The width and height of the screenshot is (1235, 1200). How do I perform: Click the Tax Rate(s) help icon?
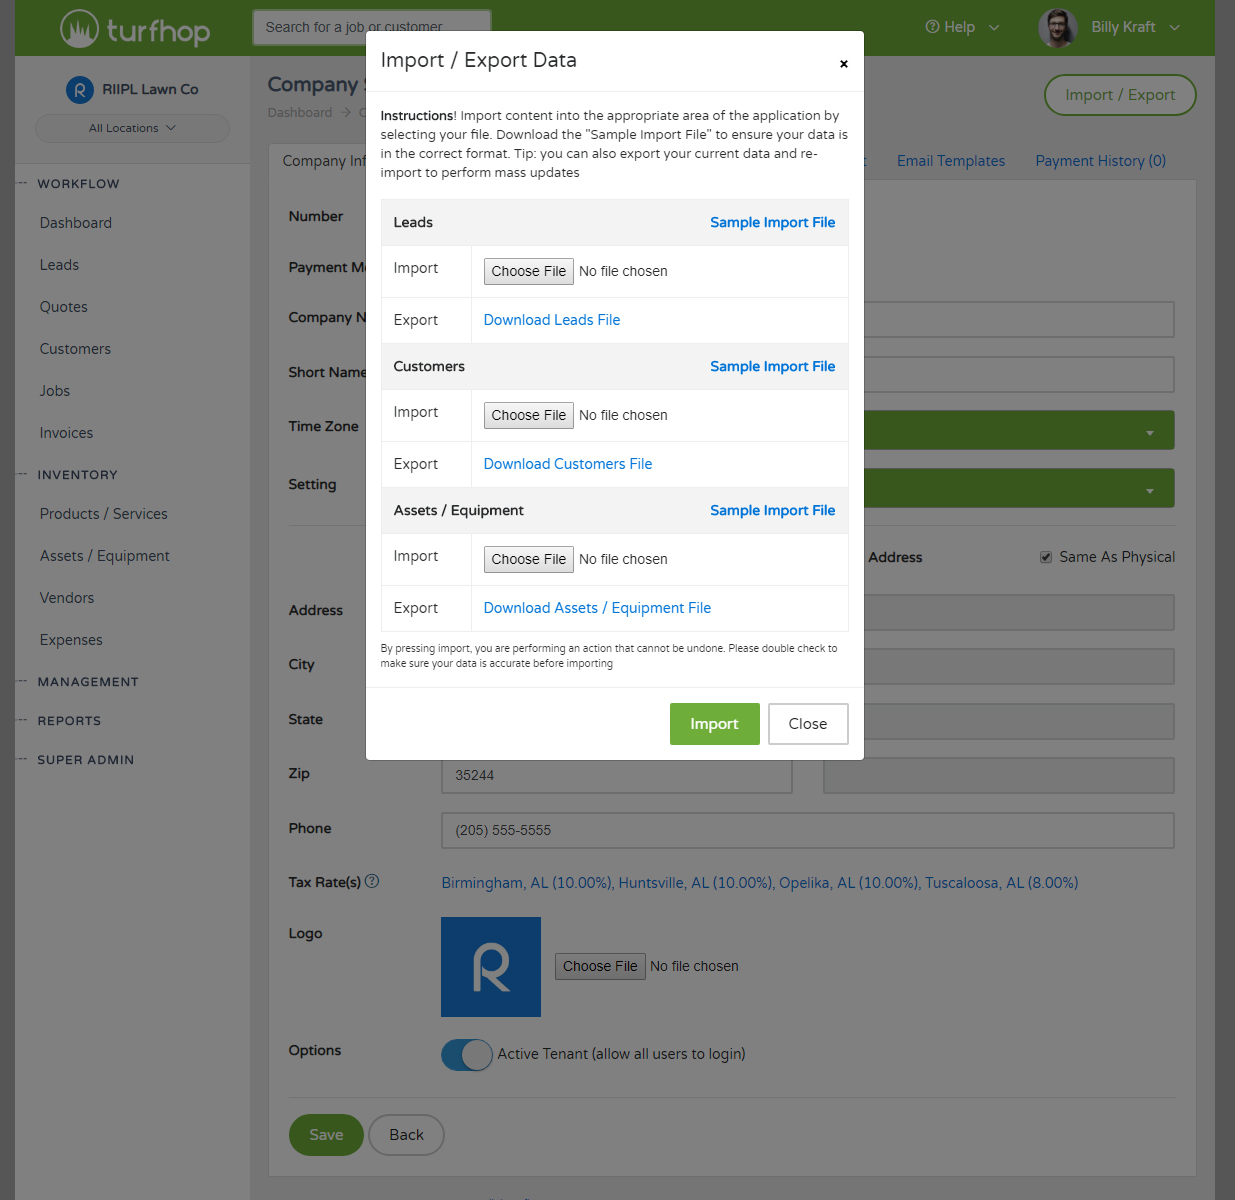pos(372,882)
